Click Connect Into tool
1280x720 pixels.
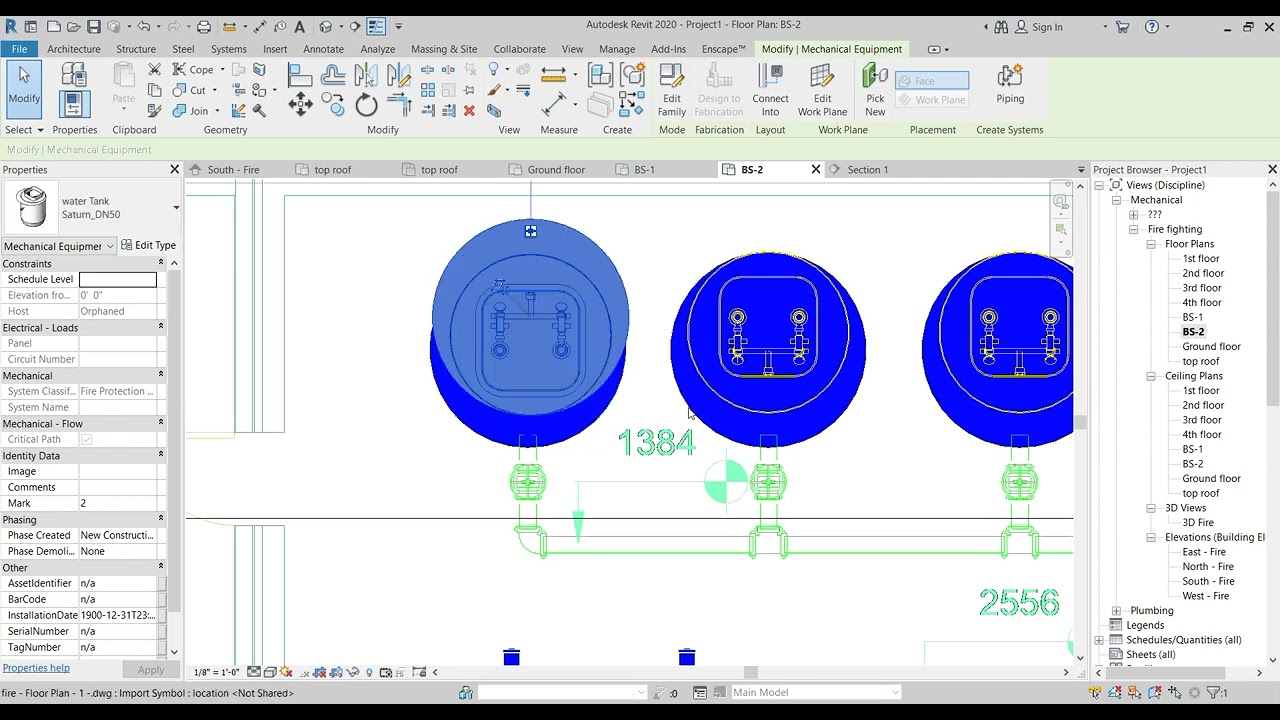770,90
